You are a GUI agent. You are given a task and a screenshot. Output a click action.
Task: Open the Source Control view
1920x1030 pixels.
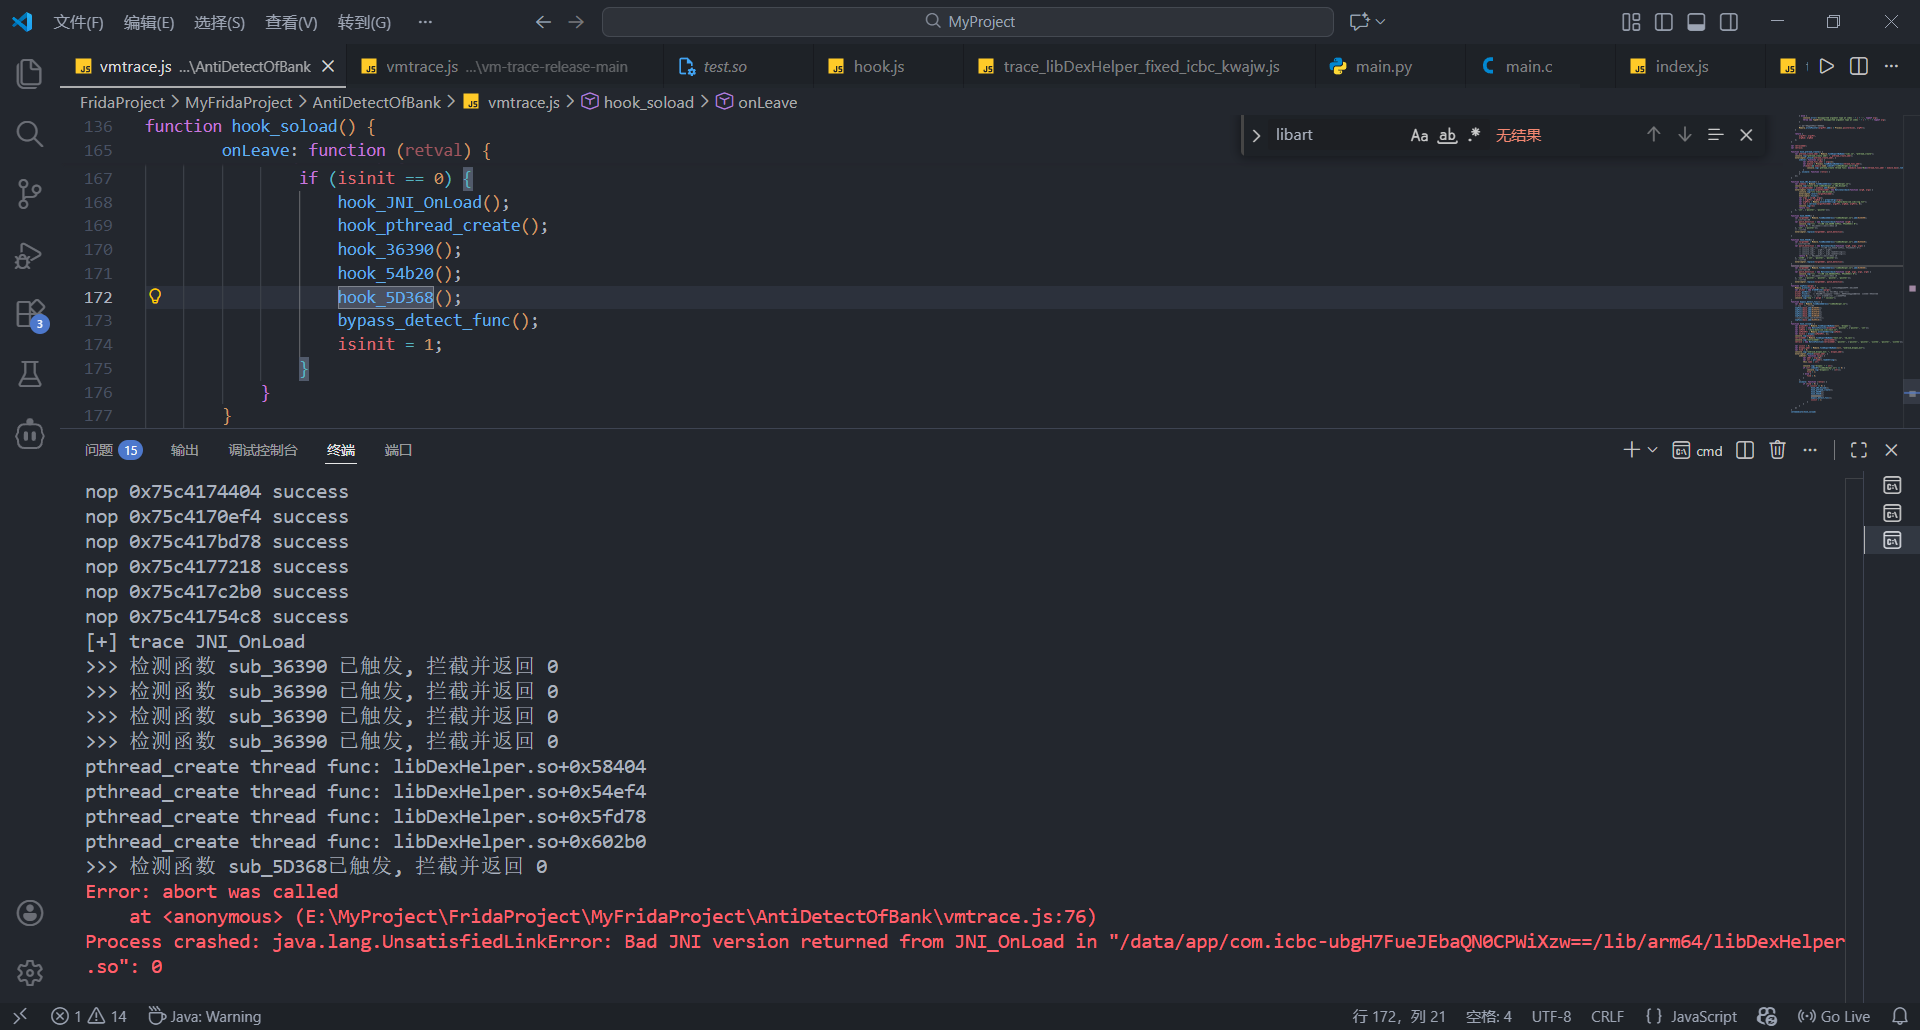point(30,194)
